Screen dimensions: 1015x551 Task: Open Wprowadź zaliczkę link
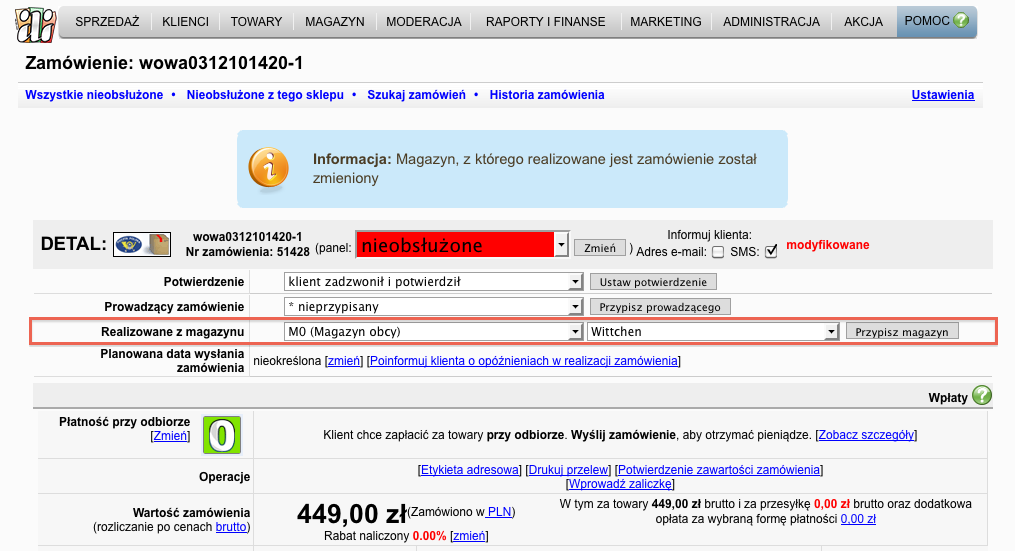(x=620, y=484)
